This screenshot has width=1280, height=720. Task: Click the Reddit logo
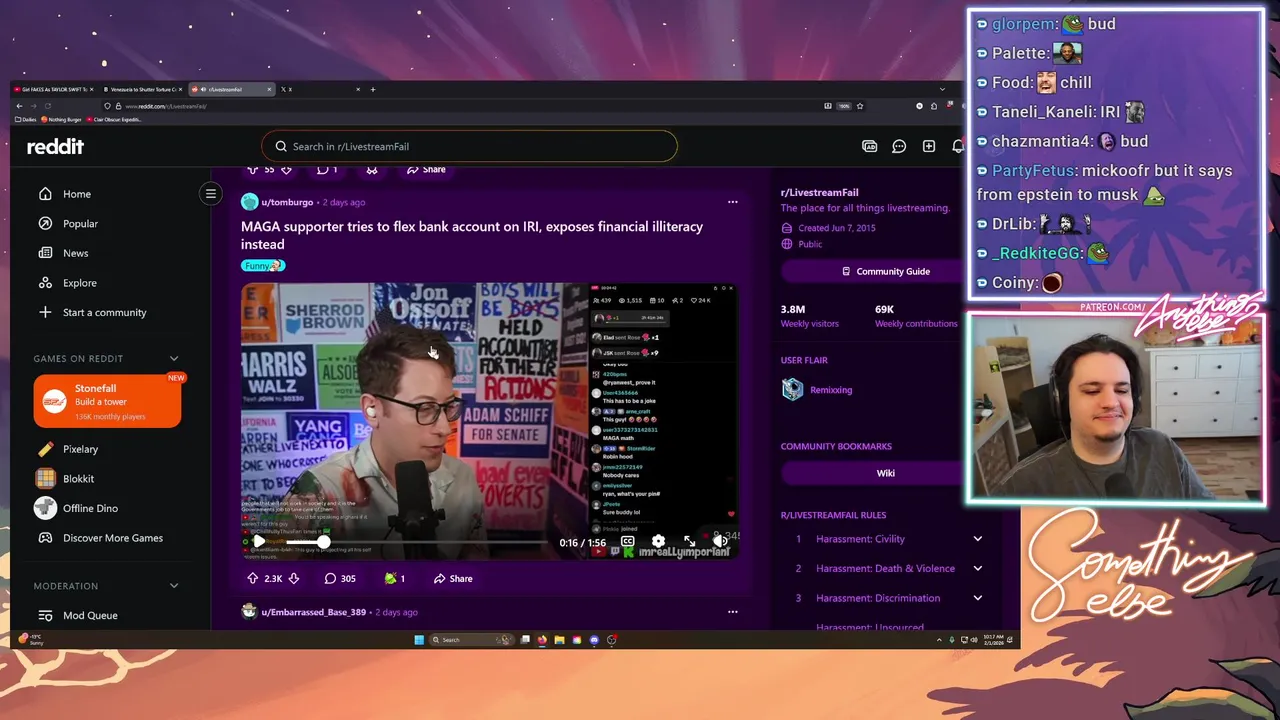55,147
